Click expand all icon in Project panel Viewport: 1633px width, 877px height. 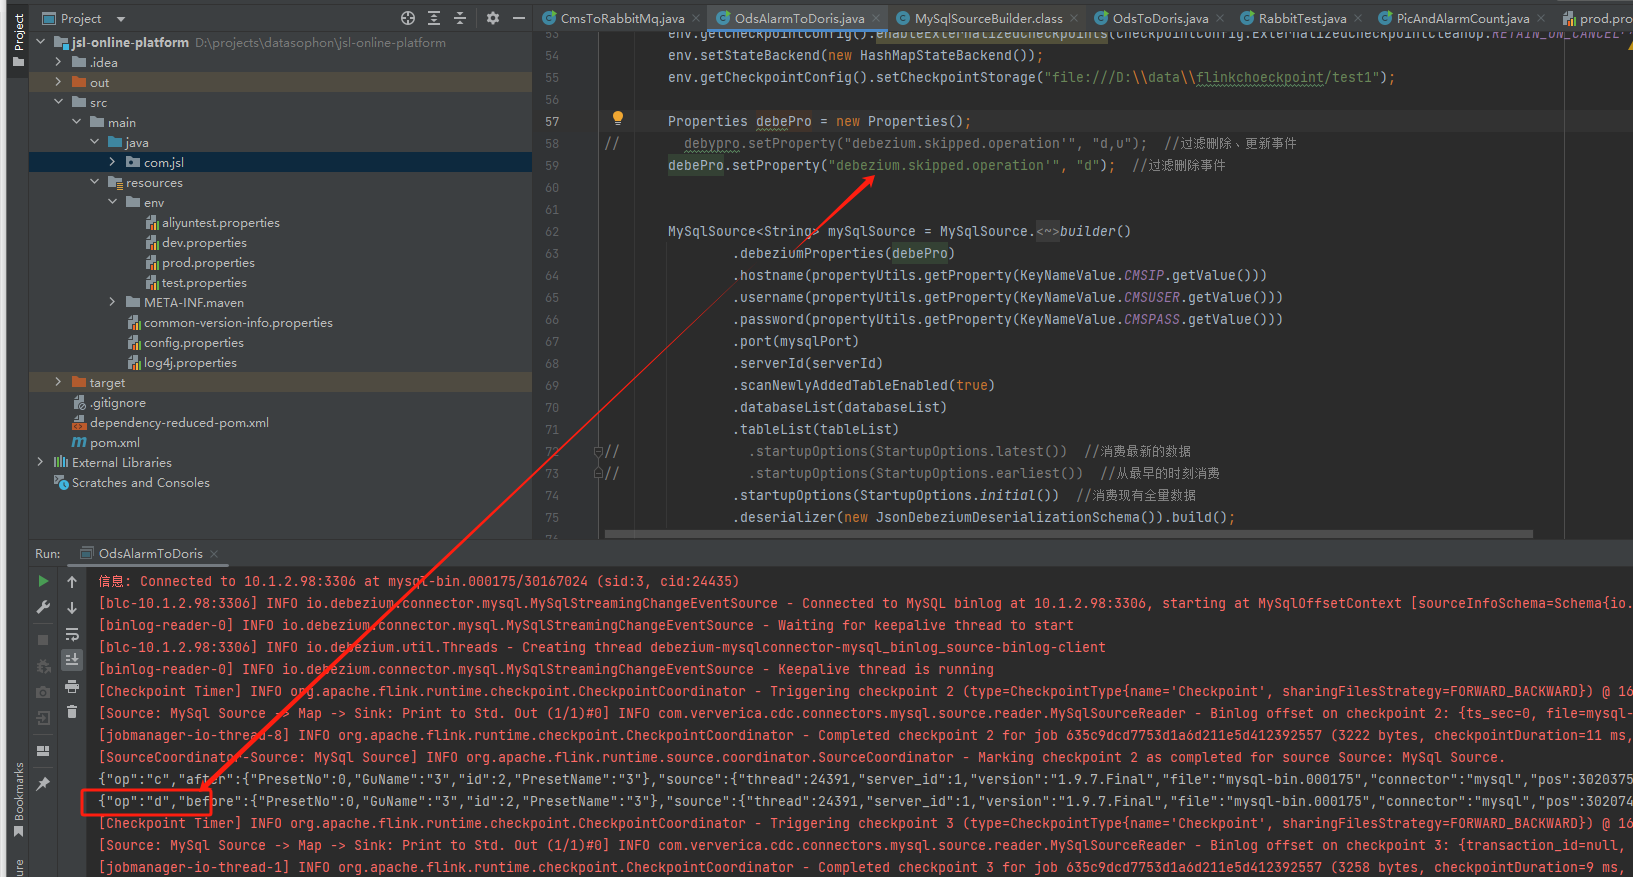434,18
